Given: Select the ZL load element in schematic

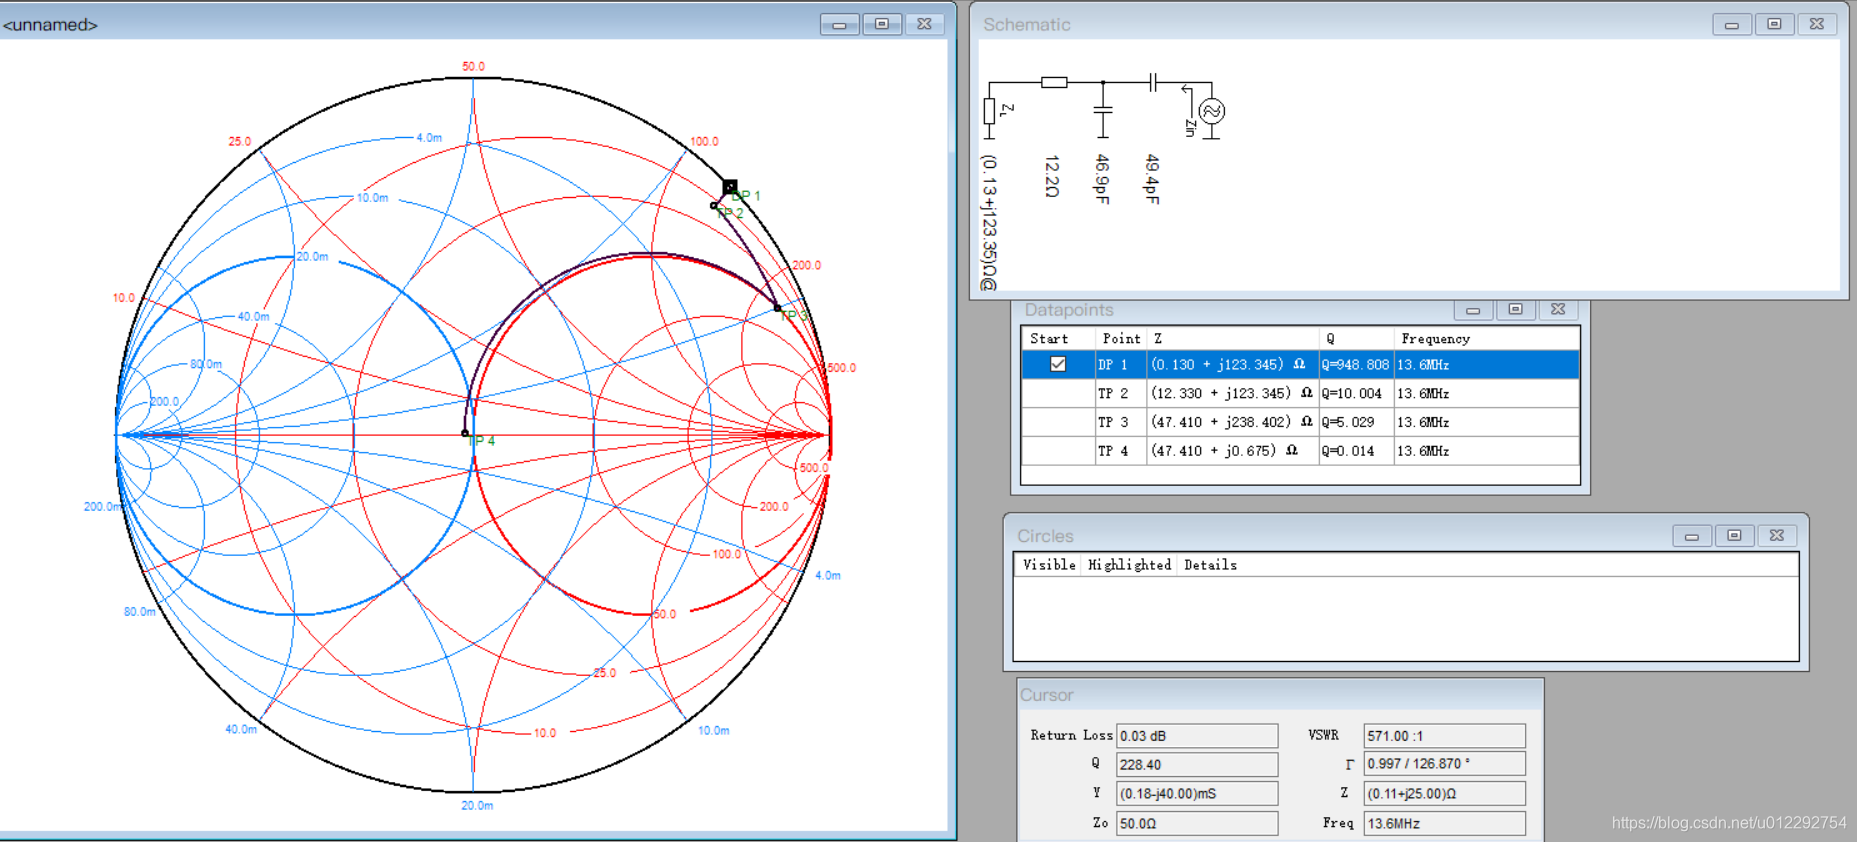Looking at the screenshot, I should [x=989, y=111].
